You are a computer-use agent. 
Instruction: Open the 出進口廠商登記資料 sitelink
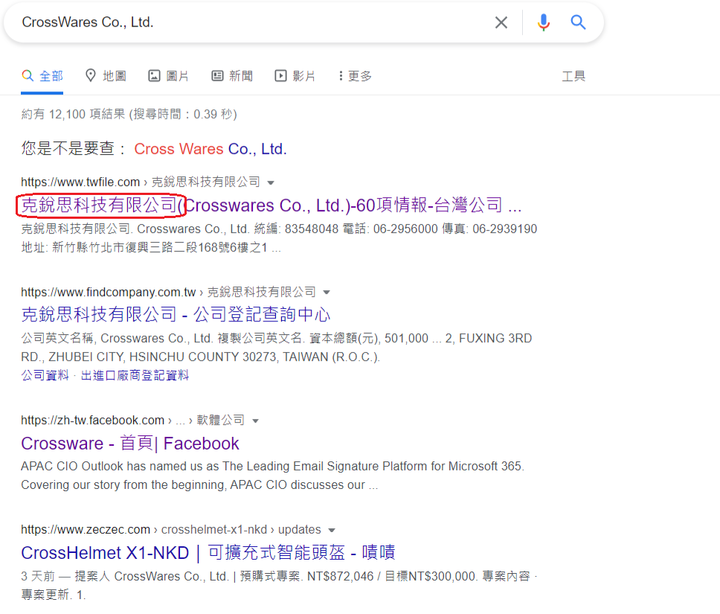click(135, 375)
